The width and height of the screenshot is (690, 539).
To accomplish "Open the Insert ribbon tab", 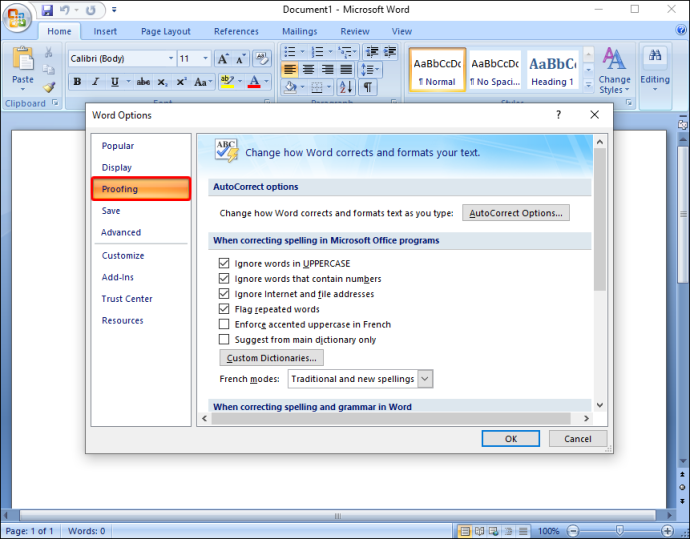I will coord(105,31).
